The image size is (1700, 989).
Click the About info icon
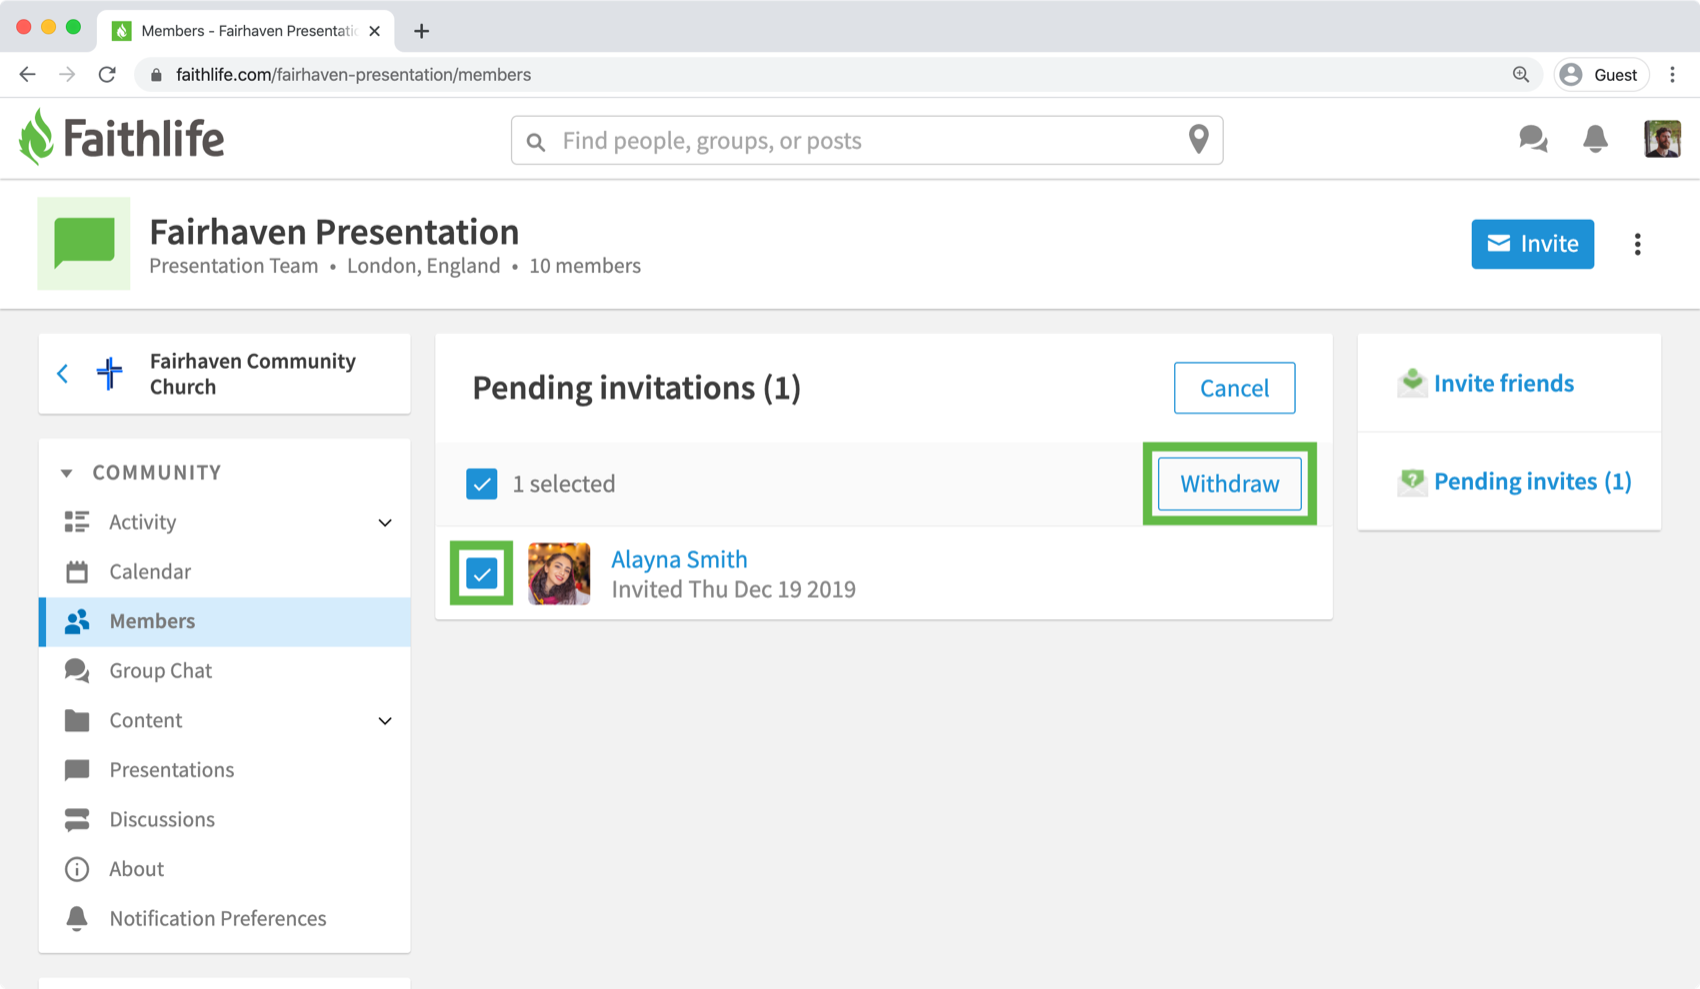click(77, 869)
